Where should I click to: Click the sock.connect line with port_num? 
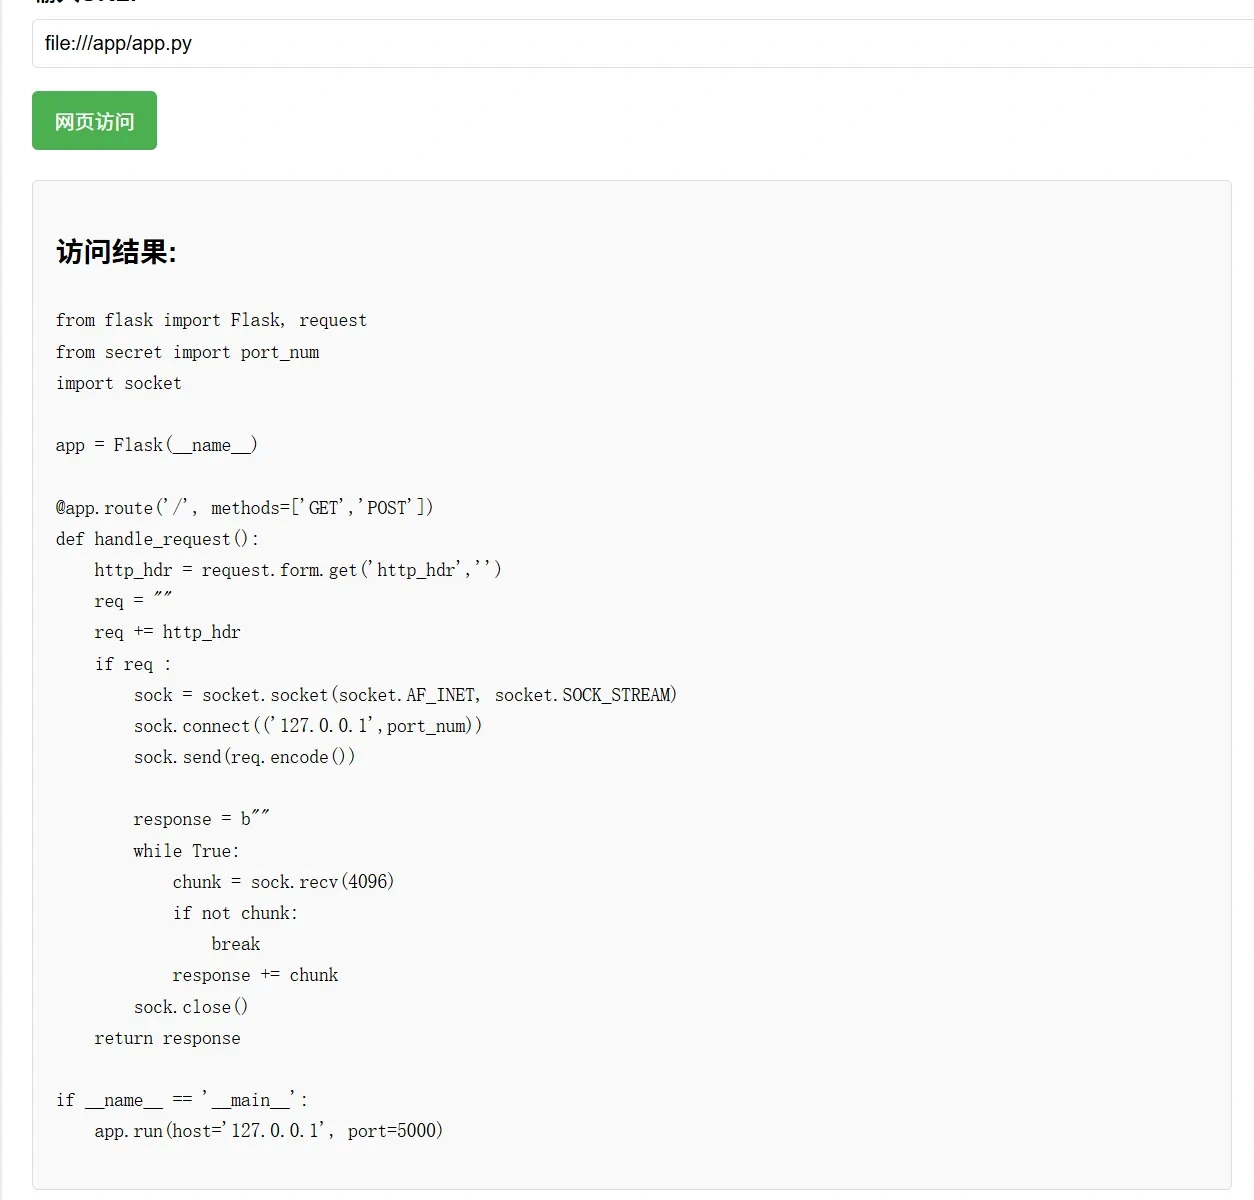(308, 726)
